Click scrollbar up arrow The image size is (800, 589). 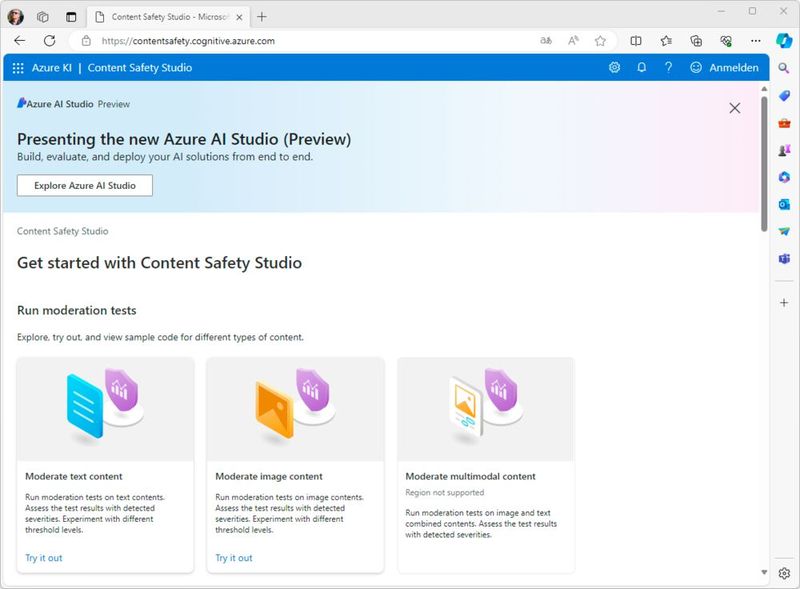coord(764,89)
